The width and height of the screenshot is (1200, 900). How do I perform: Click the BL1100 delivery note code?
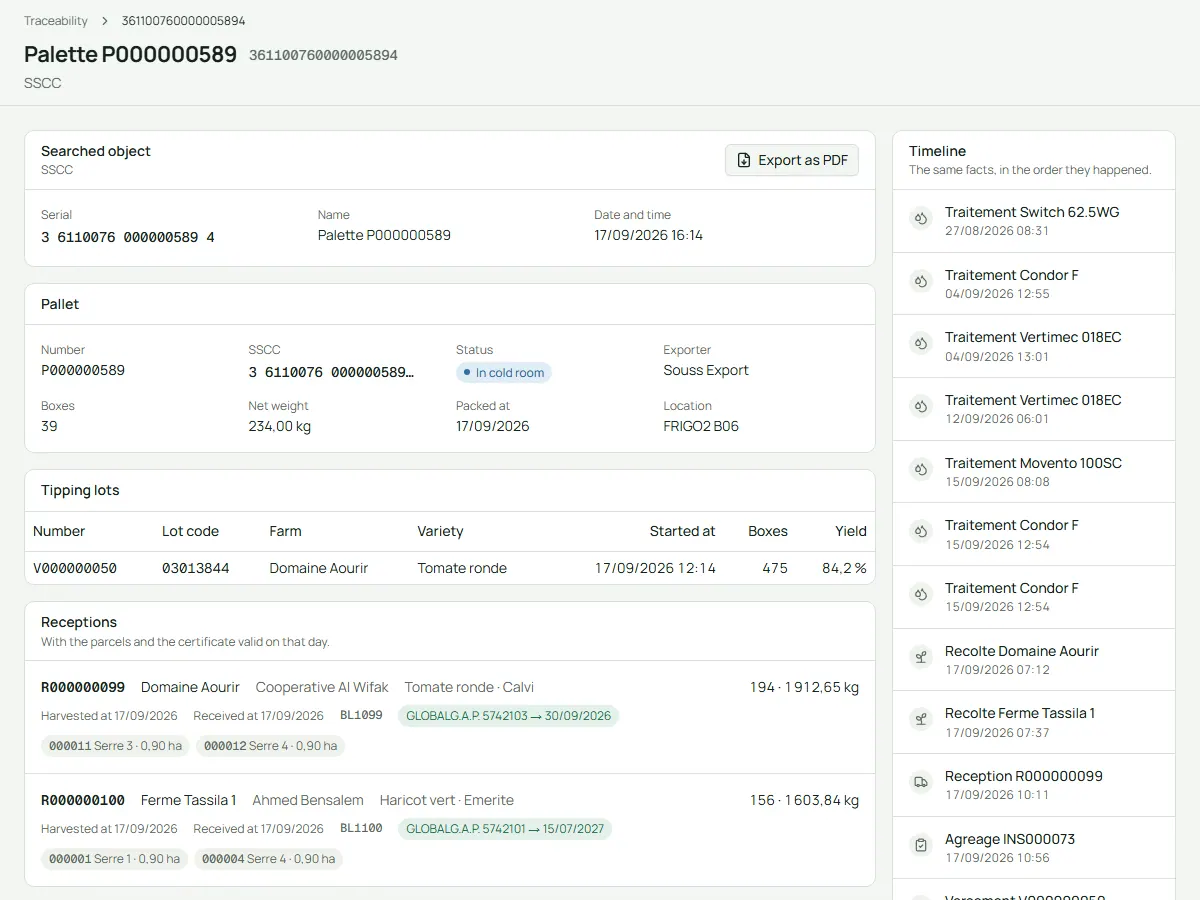(361, 829)
